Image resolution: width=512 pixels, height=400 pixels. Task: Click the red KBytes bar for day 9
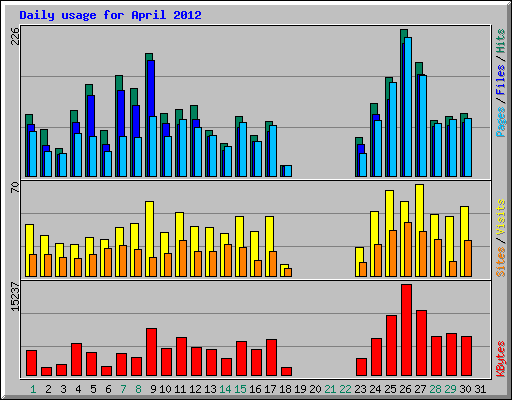[152, 352]
